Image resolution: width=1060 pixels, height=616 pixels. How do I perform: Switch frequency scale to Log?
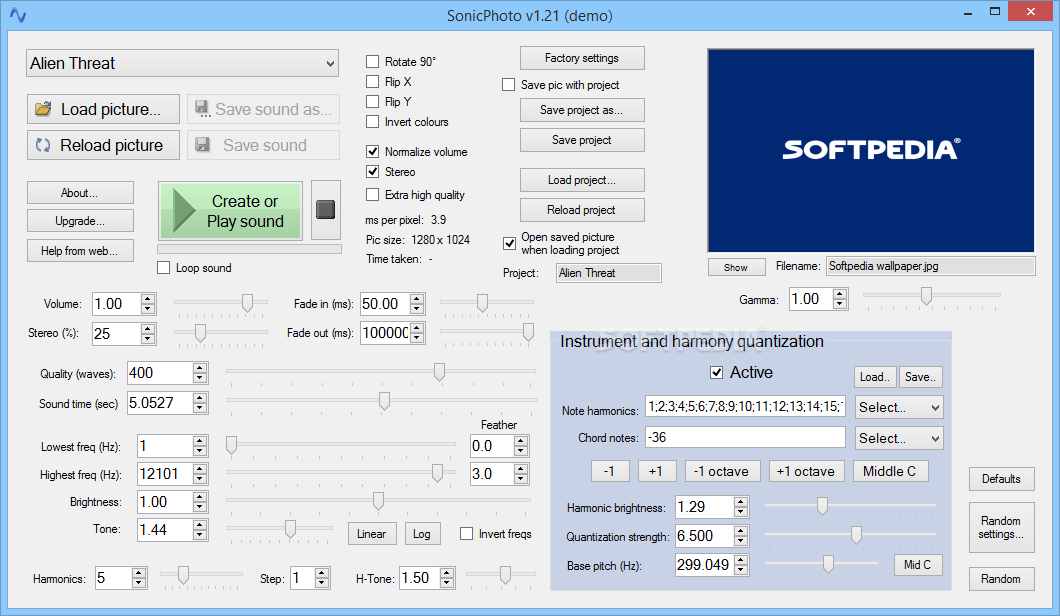click(422, 534)
